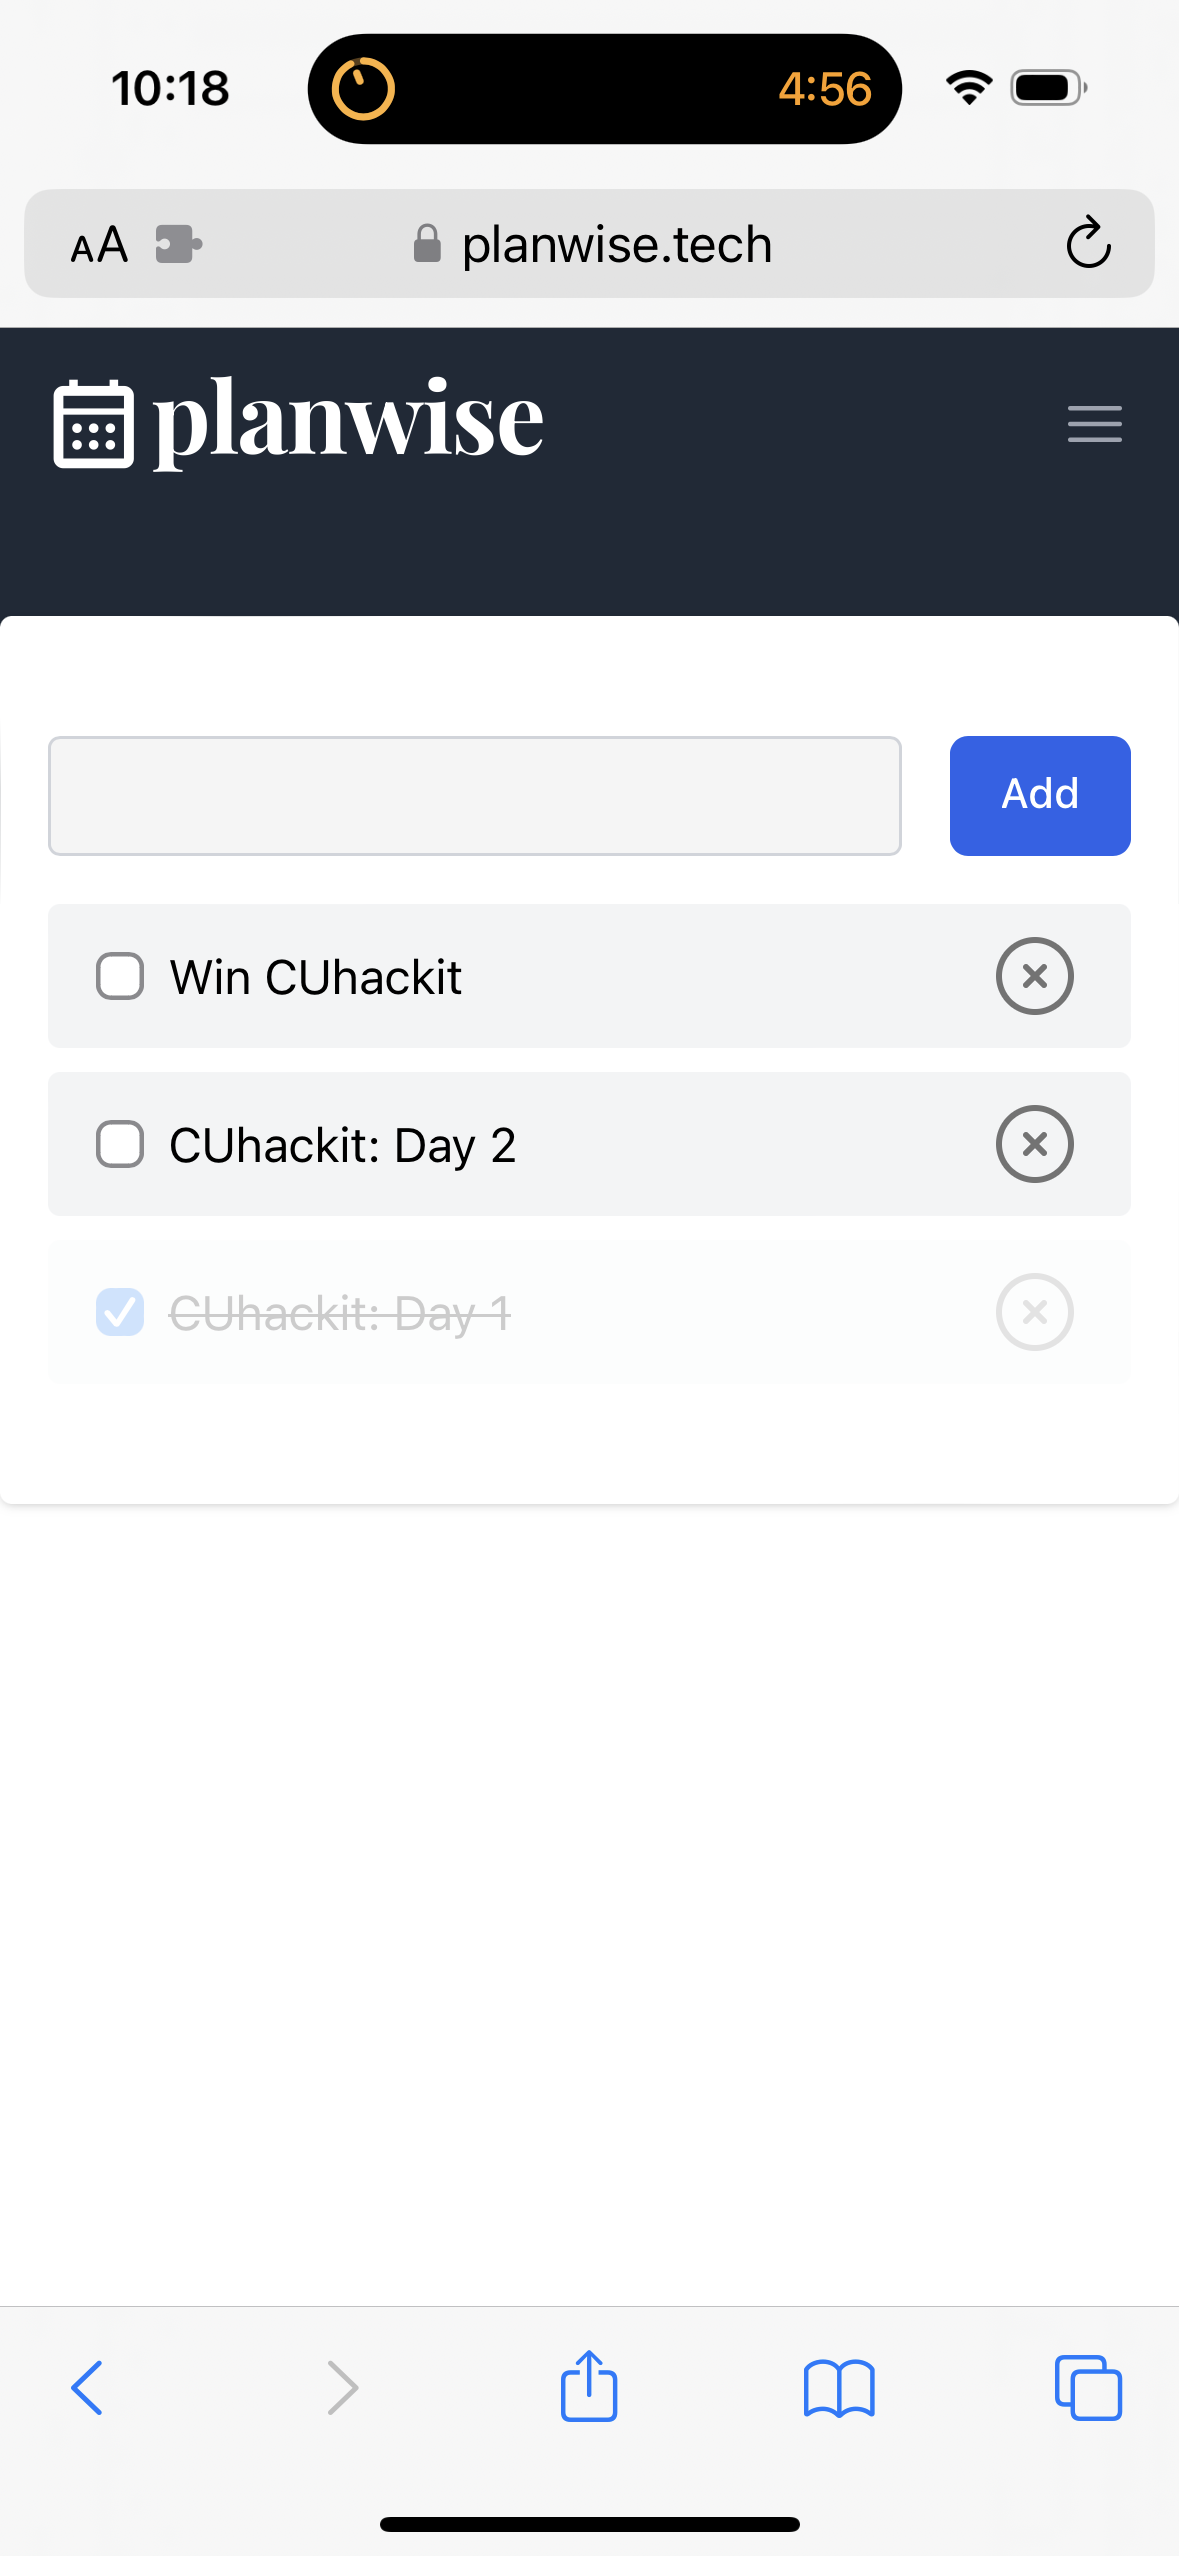The width and height of the screenshot is (1179, 2556).
Task: Open the hamburger navigation menu
Action: (x=1094, y=424)
